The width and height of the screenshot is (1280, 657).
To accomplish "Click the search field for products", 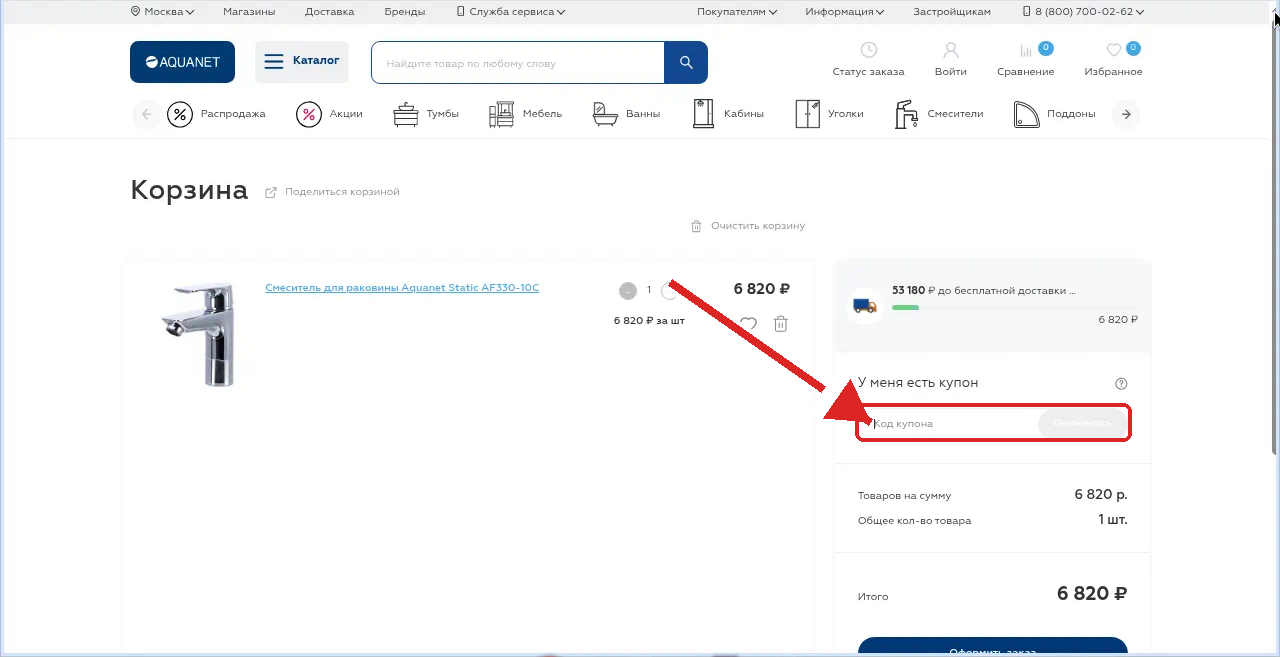I will point(518,63).
